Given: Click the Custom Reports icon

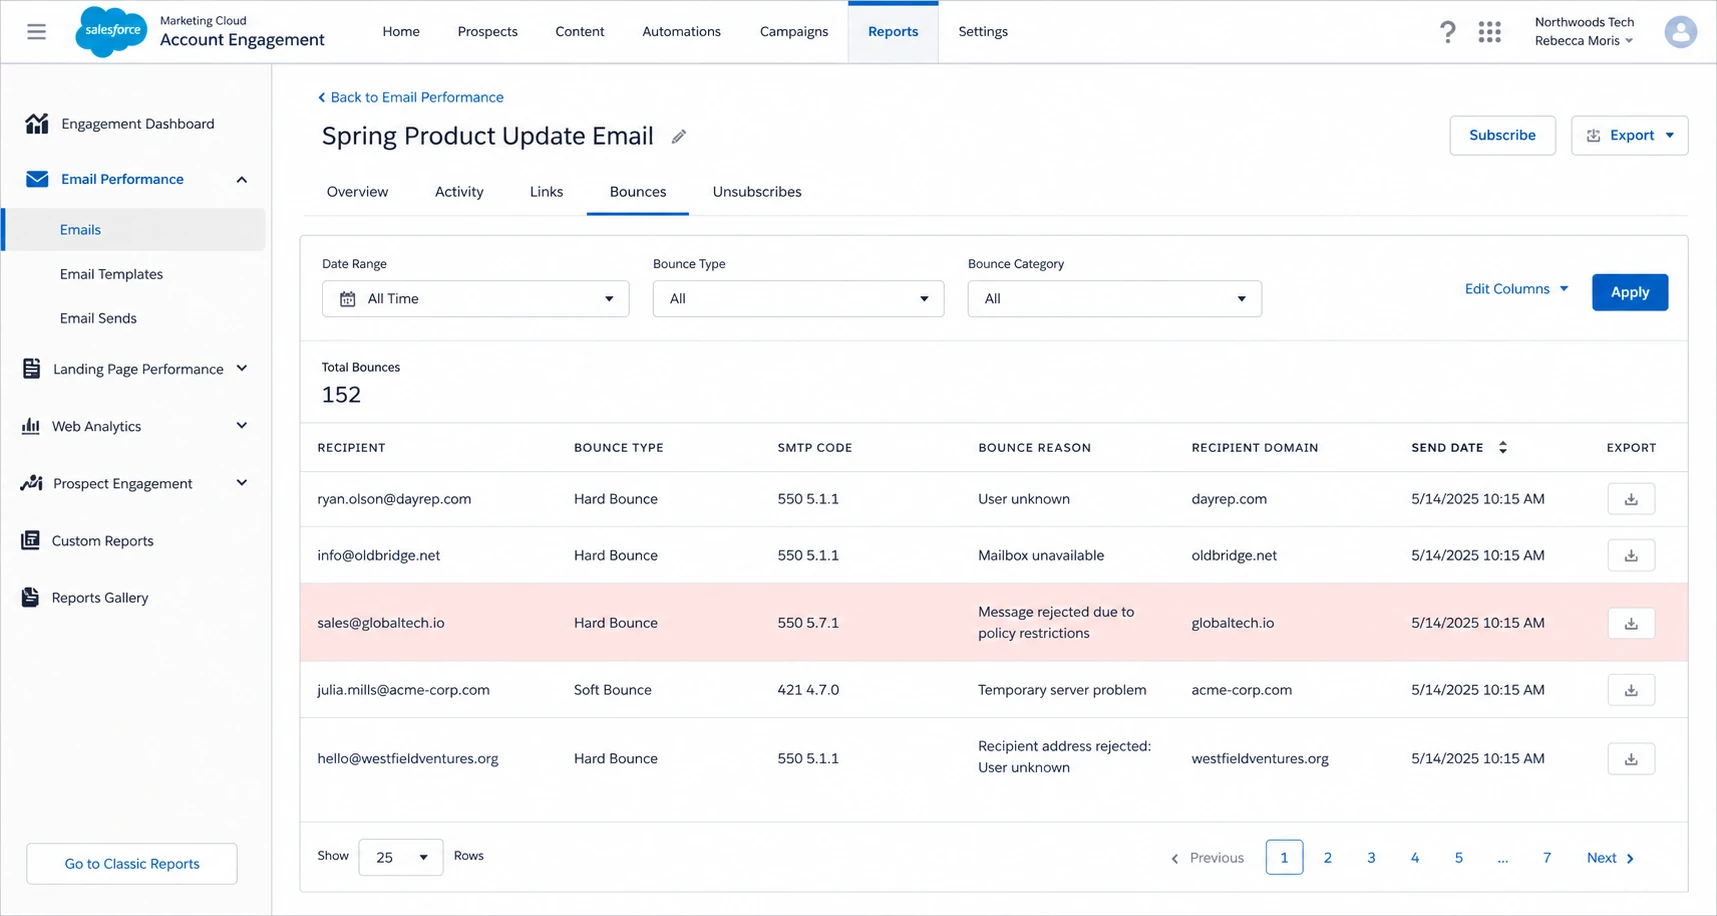Looking at the screenshot, I should point(31,540).
